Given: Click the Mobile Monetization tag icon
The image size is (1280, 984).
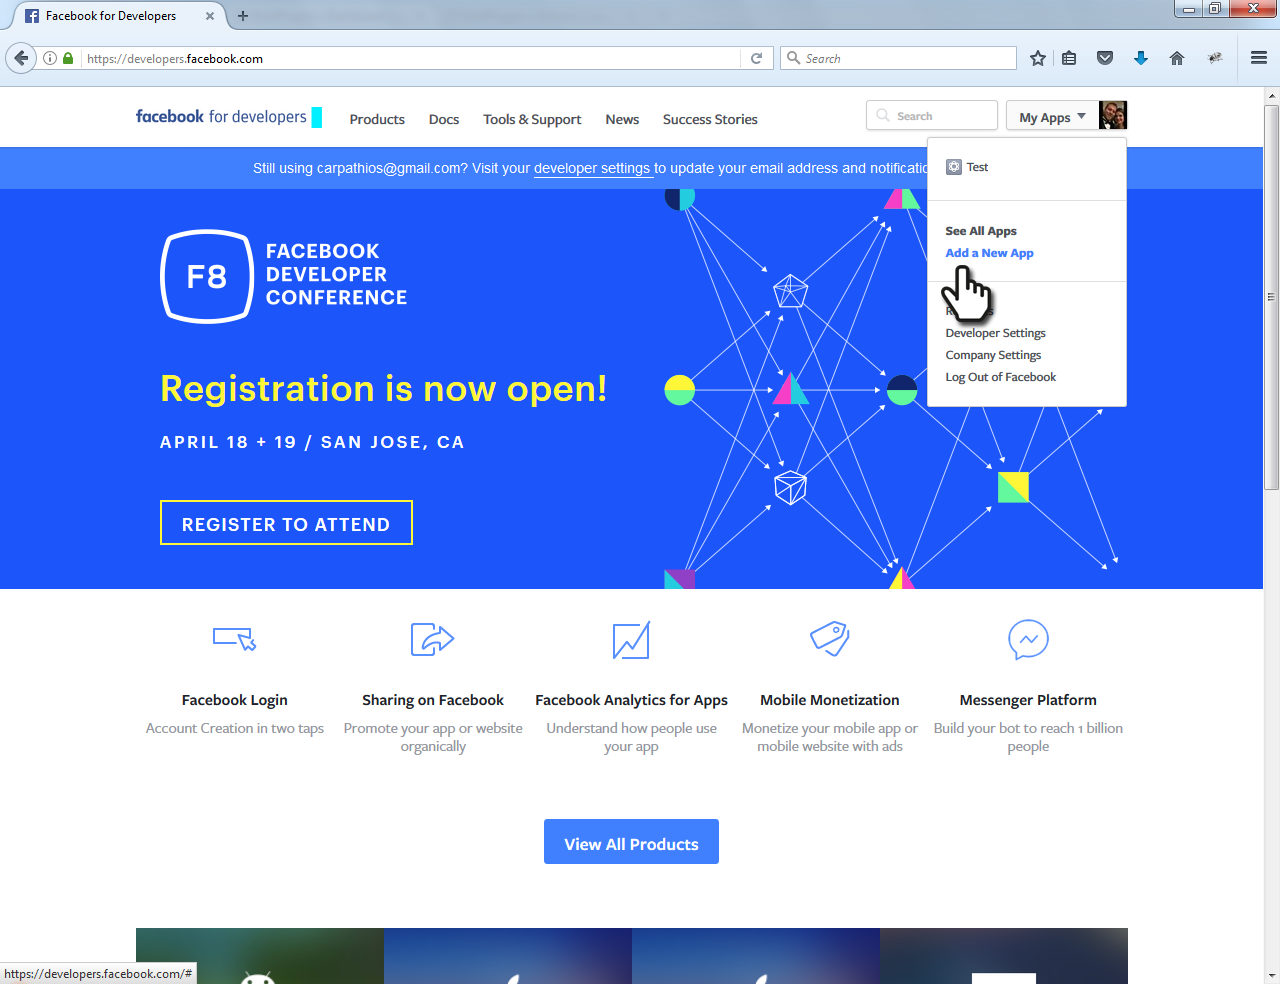Looking at the screenshot, I should tap(830, 639).
